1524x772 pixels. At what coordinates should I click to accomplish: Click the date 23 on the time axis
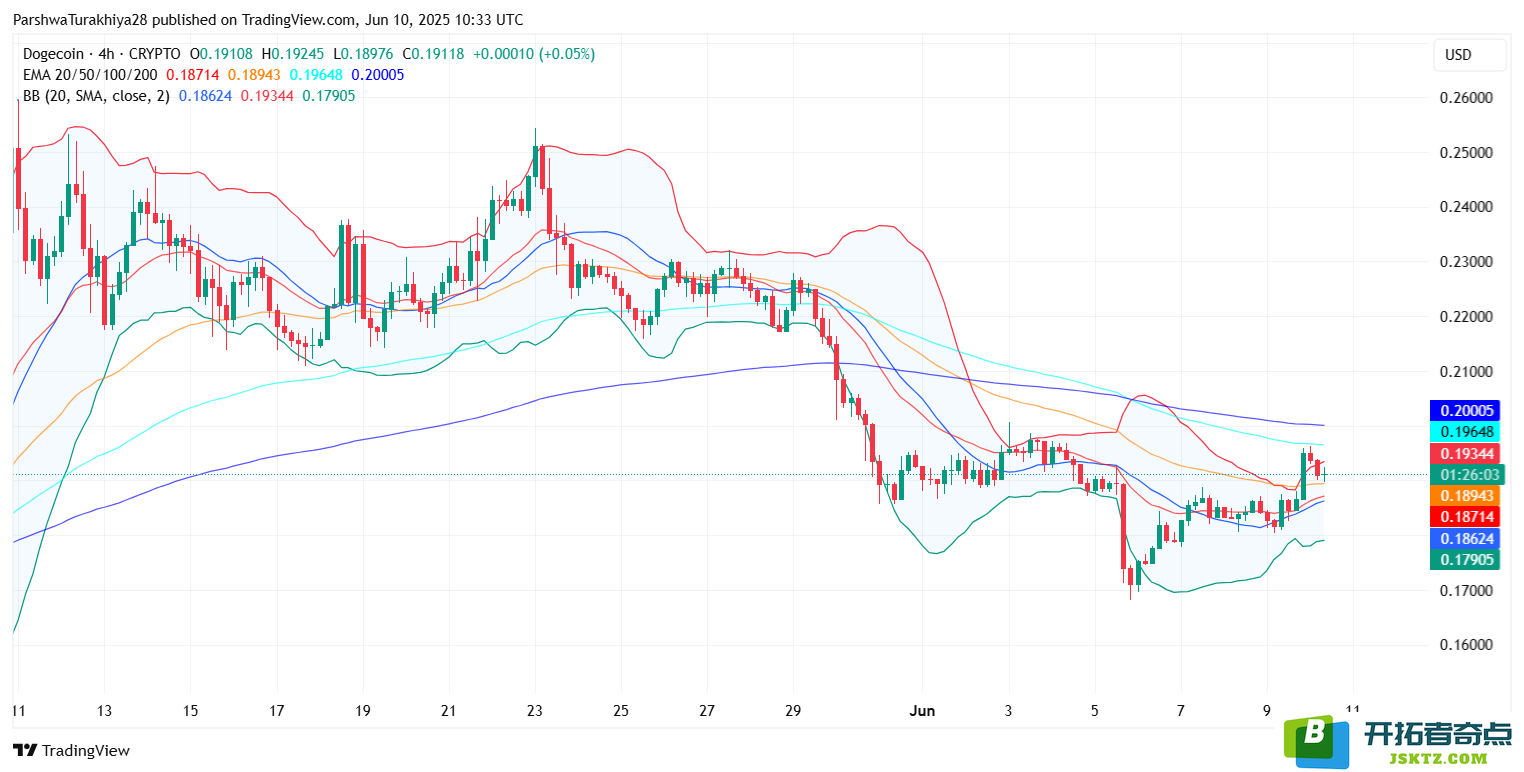[x=535, y=711]
